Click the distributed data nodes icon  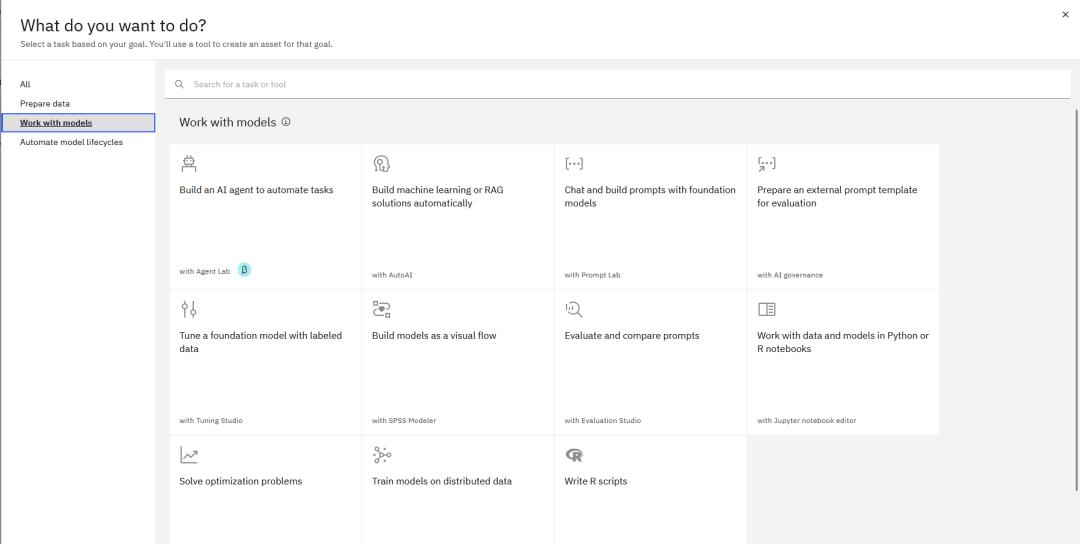point(381,455)
